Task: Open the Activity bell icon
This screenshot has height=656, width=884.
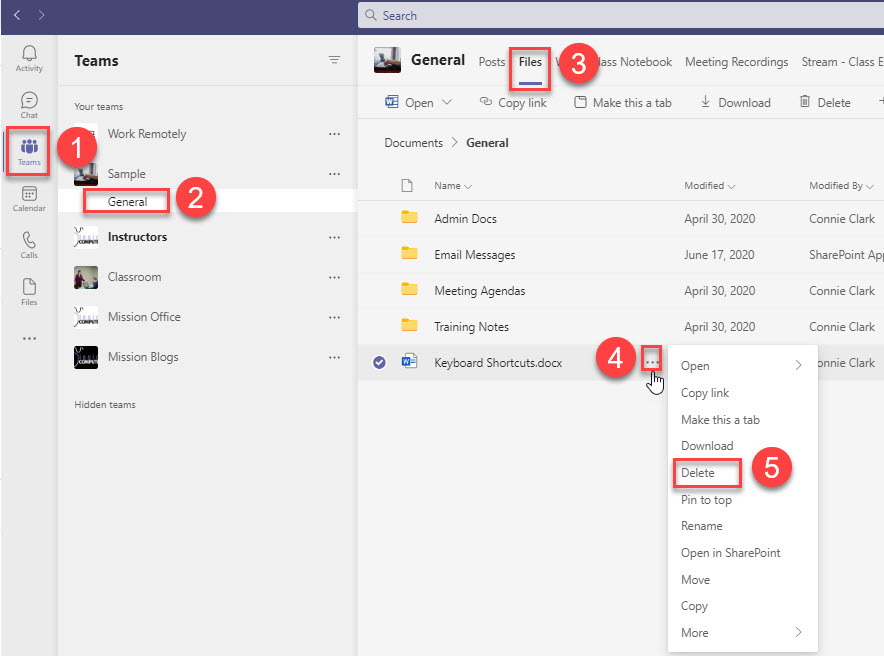Action: pyautogui.click(x=29, y=58)
